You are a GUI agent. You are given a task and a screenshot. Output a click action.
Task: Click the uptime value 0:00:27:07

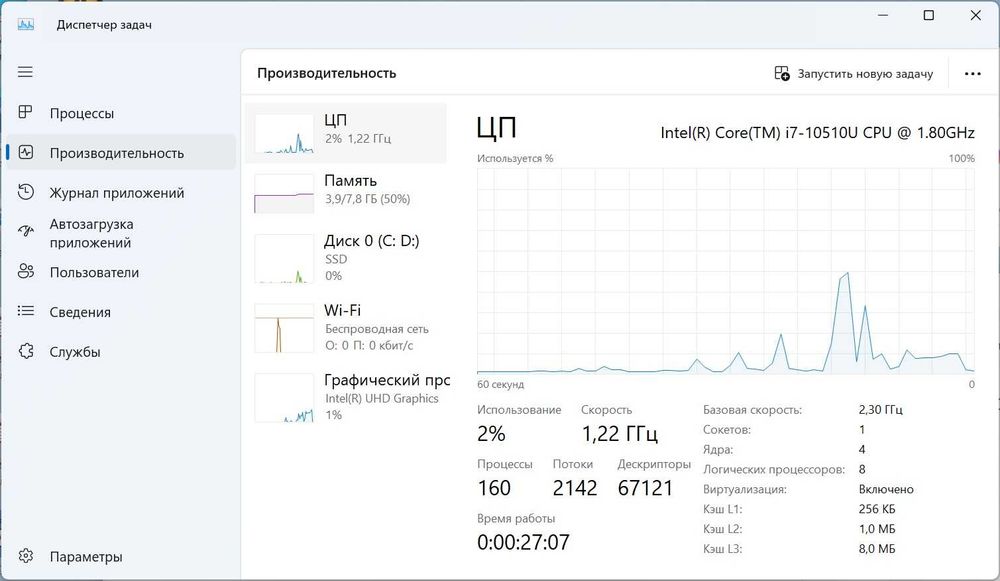[524, 542]
